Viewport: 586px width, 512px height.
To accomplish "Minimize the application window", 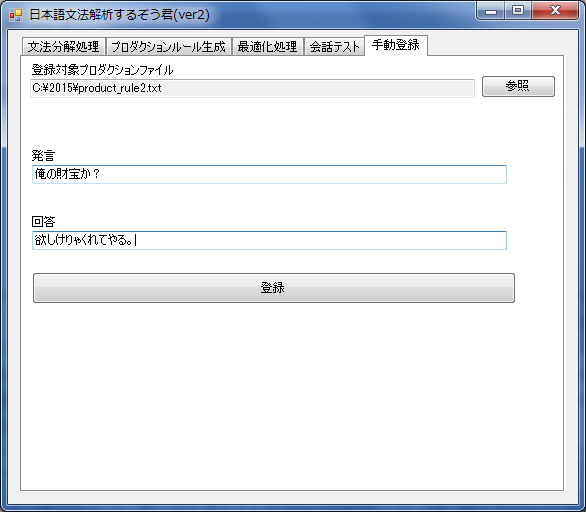I will pos(491,11).
